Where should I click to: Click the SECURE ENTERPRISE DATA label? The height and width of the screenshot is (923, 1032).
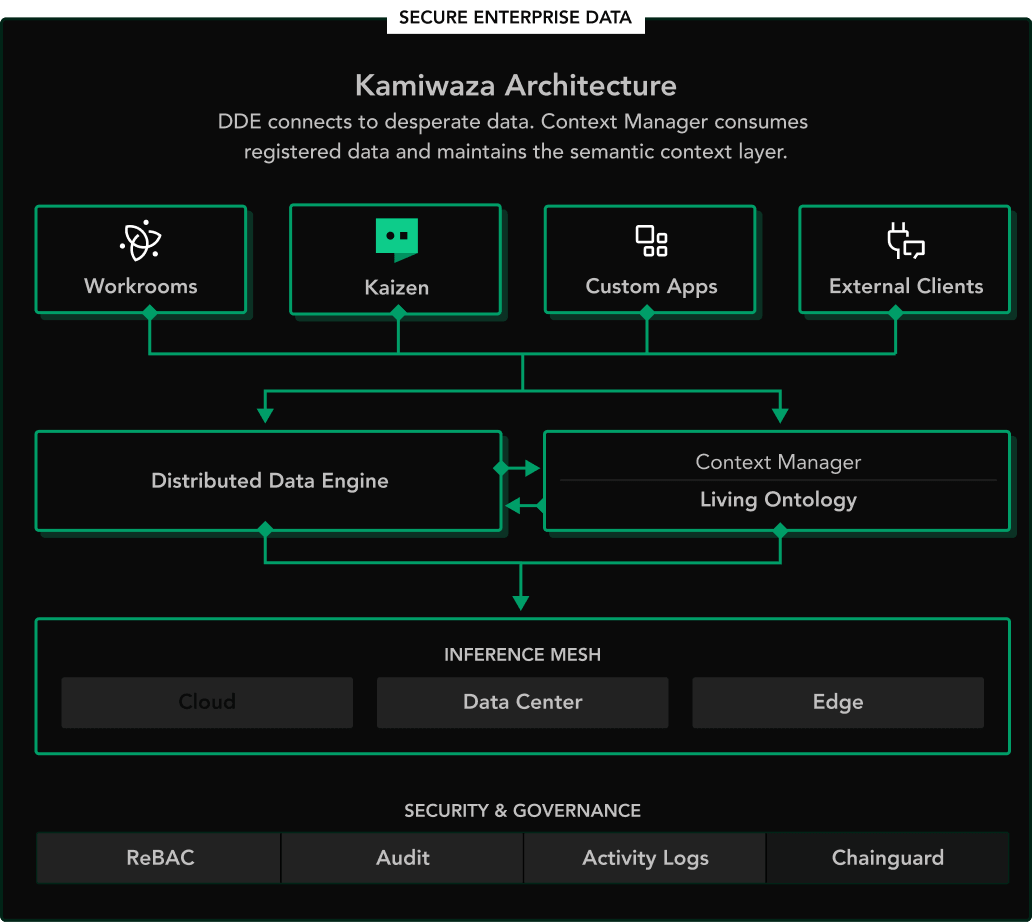click(x=515, y=17)
